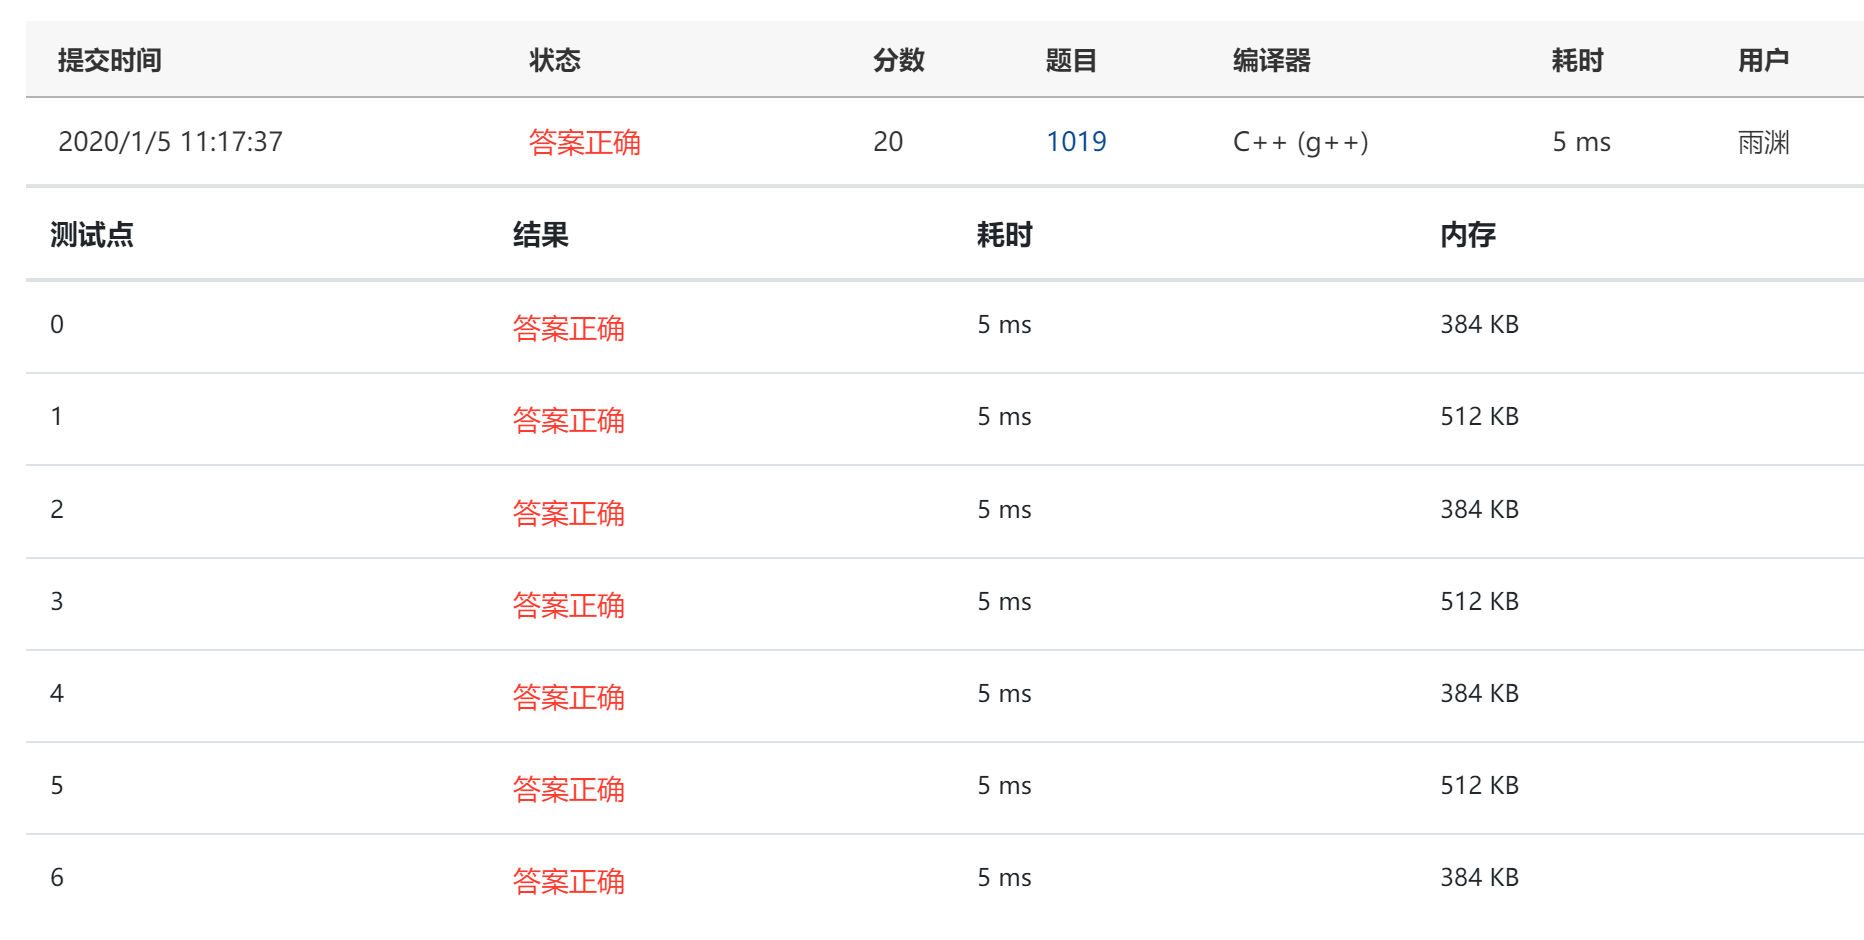Image resolution: width=1864 pixels, height=940 pixels.
Task: Click the score value 20
Action: coord(889,142)
